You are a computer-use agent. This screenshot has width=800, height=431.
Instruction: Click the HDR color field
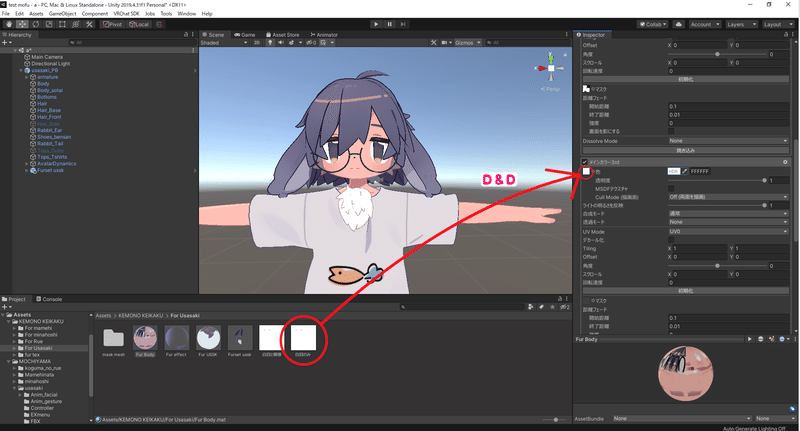pyautogui.click(x=673, y=171)
